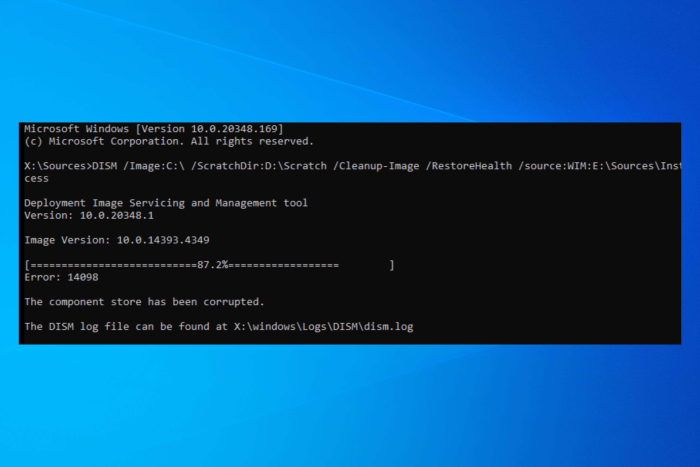Click the Microsoft Corporation copyright line
This screenshot has height=467, width=700.
(169, 142)
